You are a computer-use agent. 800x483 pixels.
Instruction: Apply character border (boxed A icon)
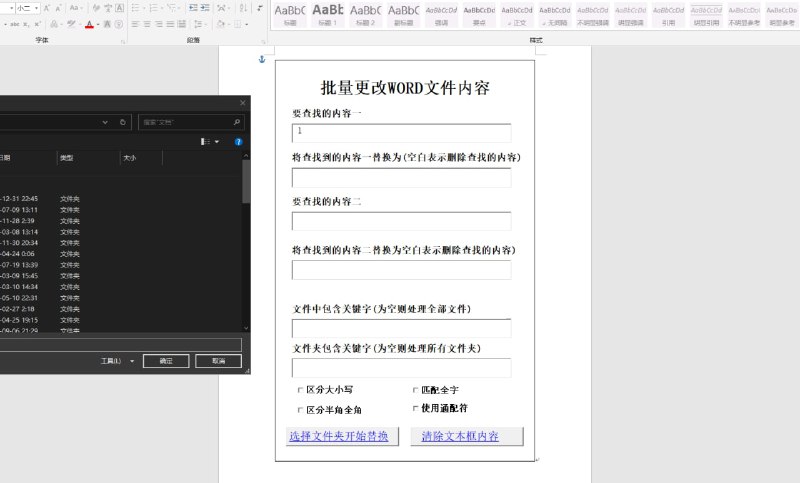pyautogui.click(x=119, y=8)
